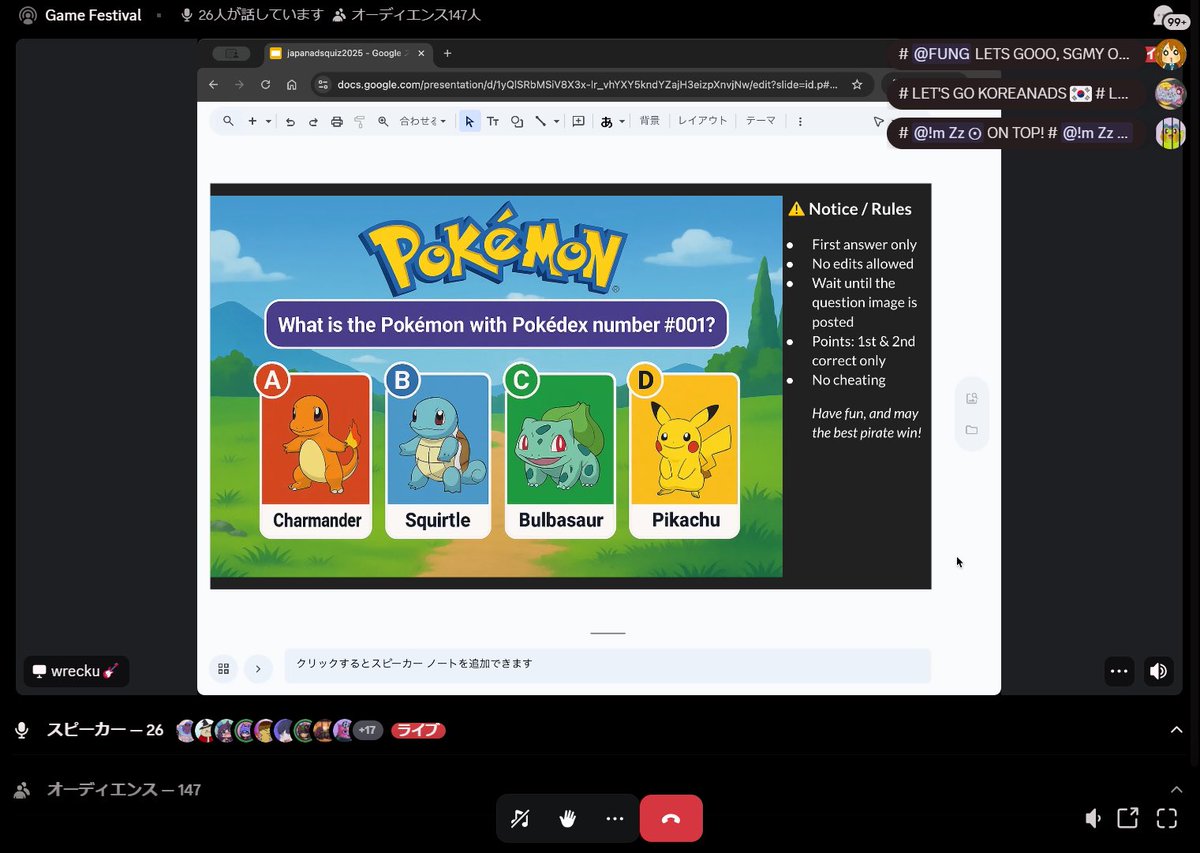The image size is (1200, 853).
Task: Disconnect with the red hang-up button
Action: pos(671,819)
